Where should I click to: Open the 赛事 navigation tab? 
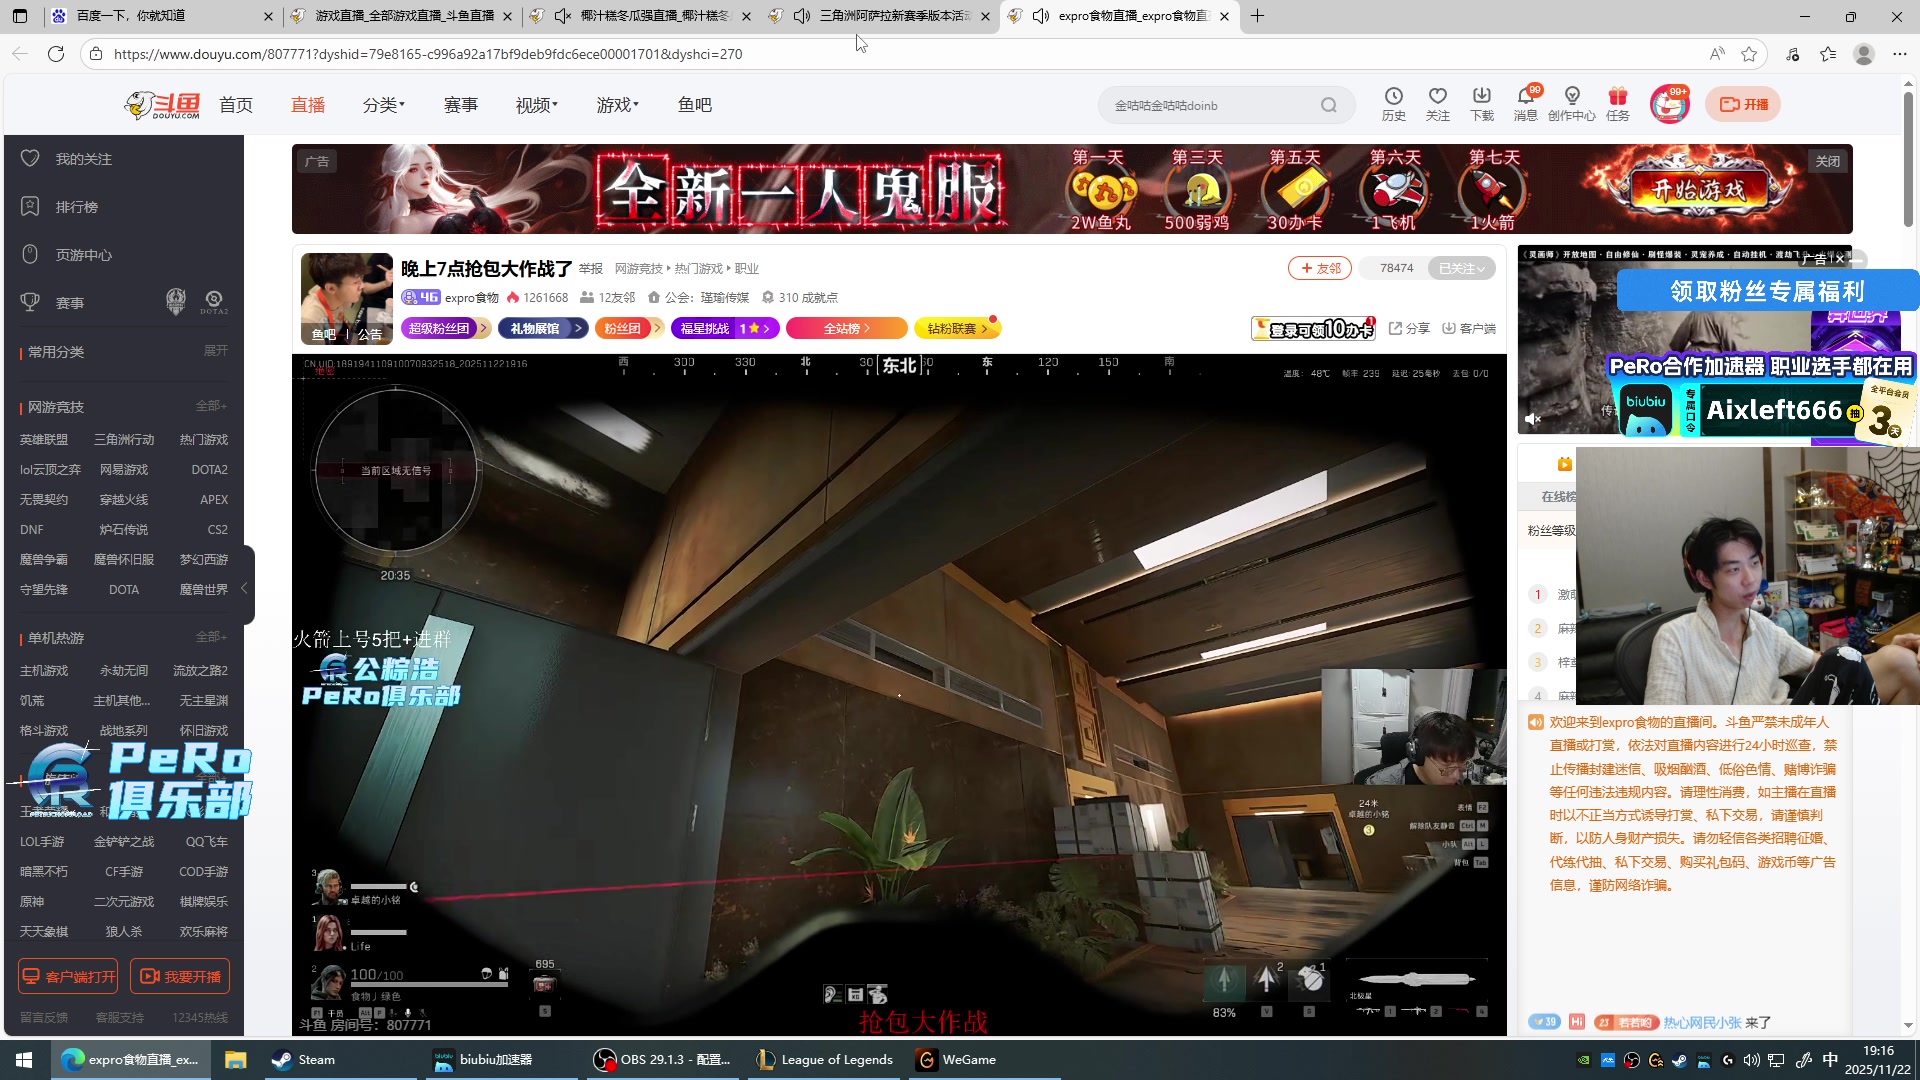(x=461, y=105)
